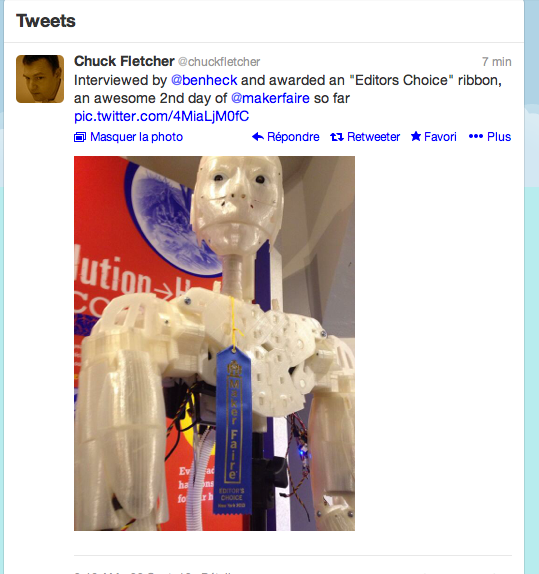Expand more options with Plus
This screenshot has height=574, width=539.
499,137
